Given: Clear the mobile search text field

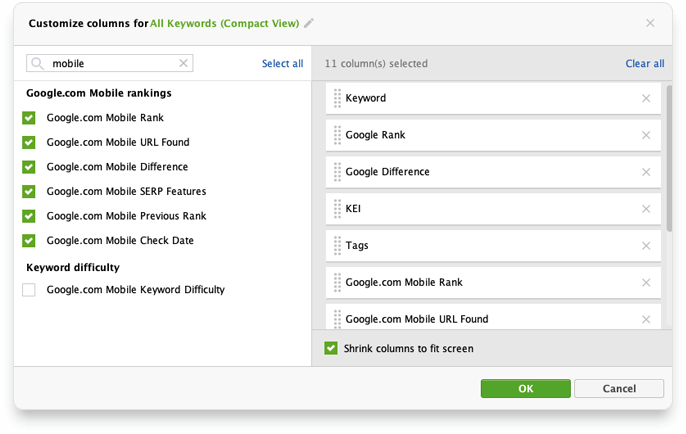Looking at the screenshot, I should (183, 63).
